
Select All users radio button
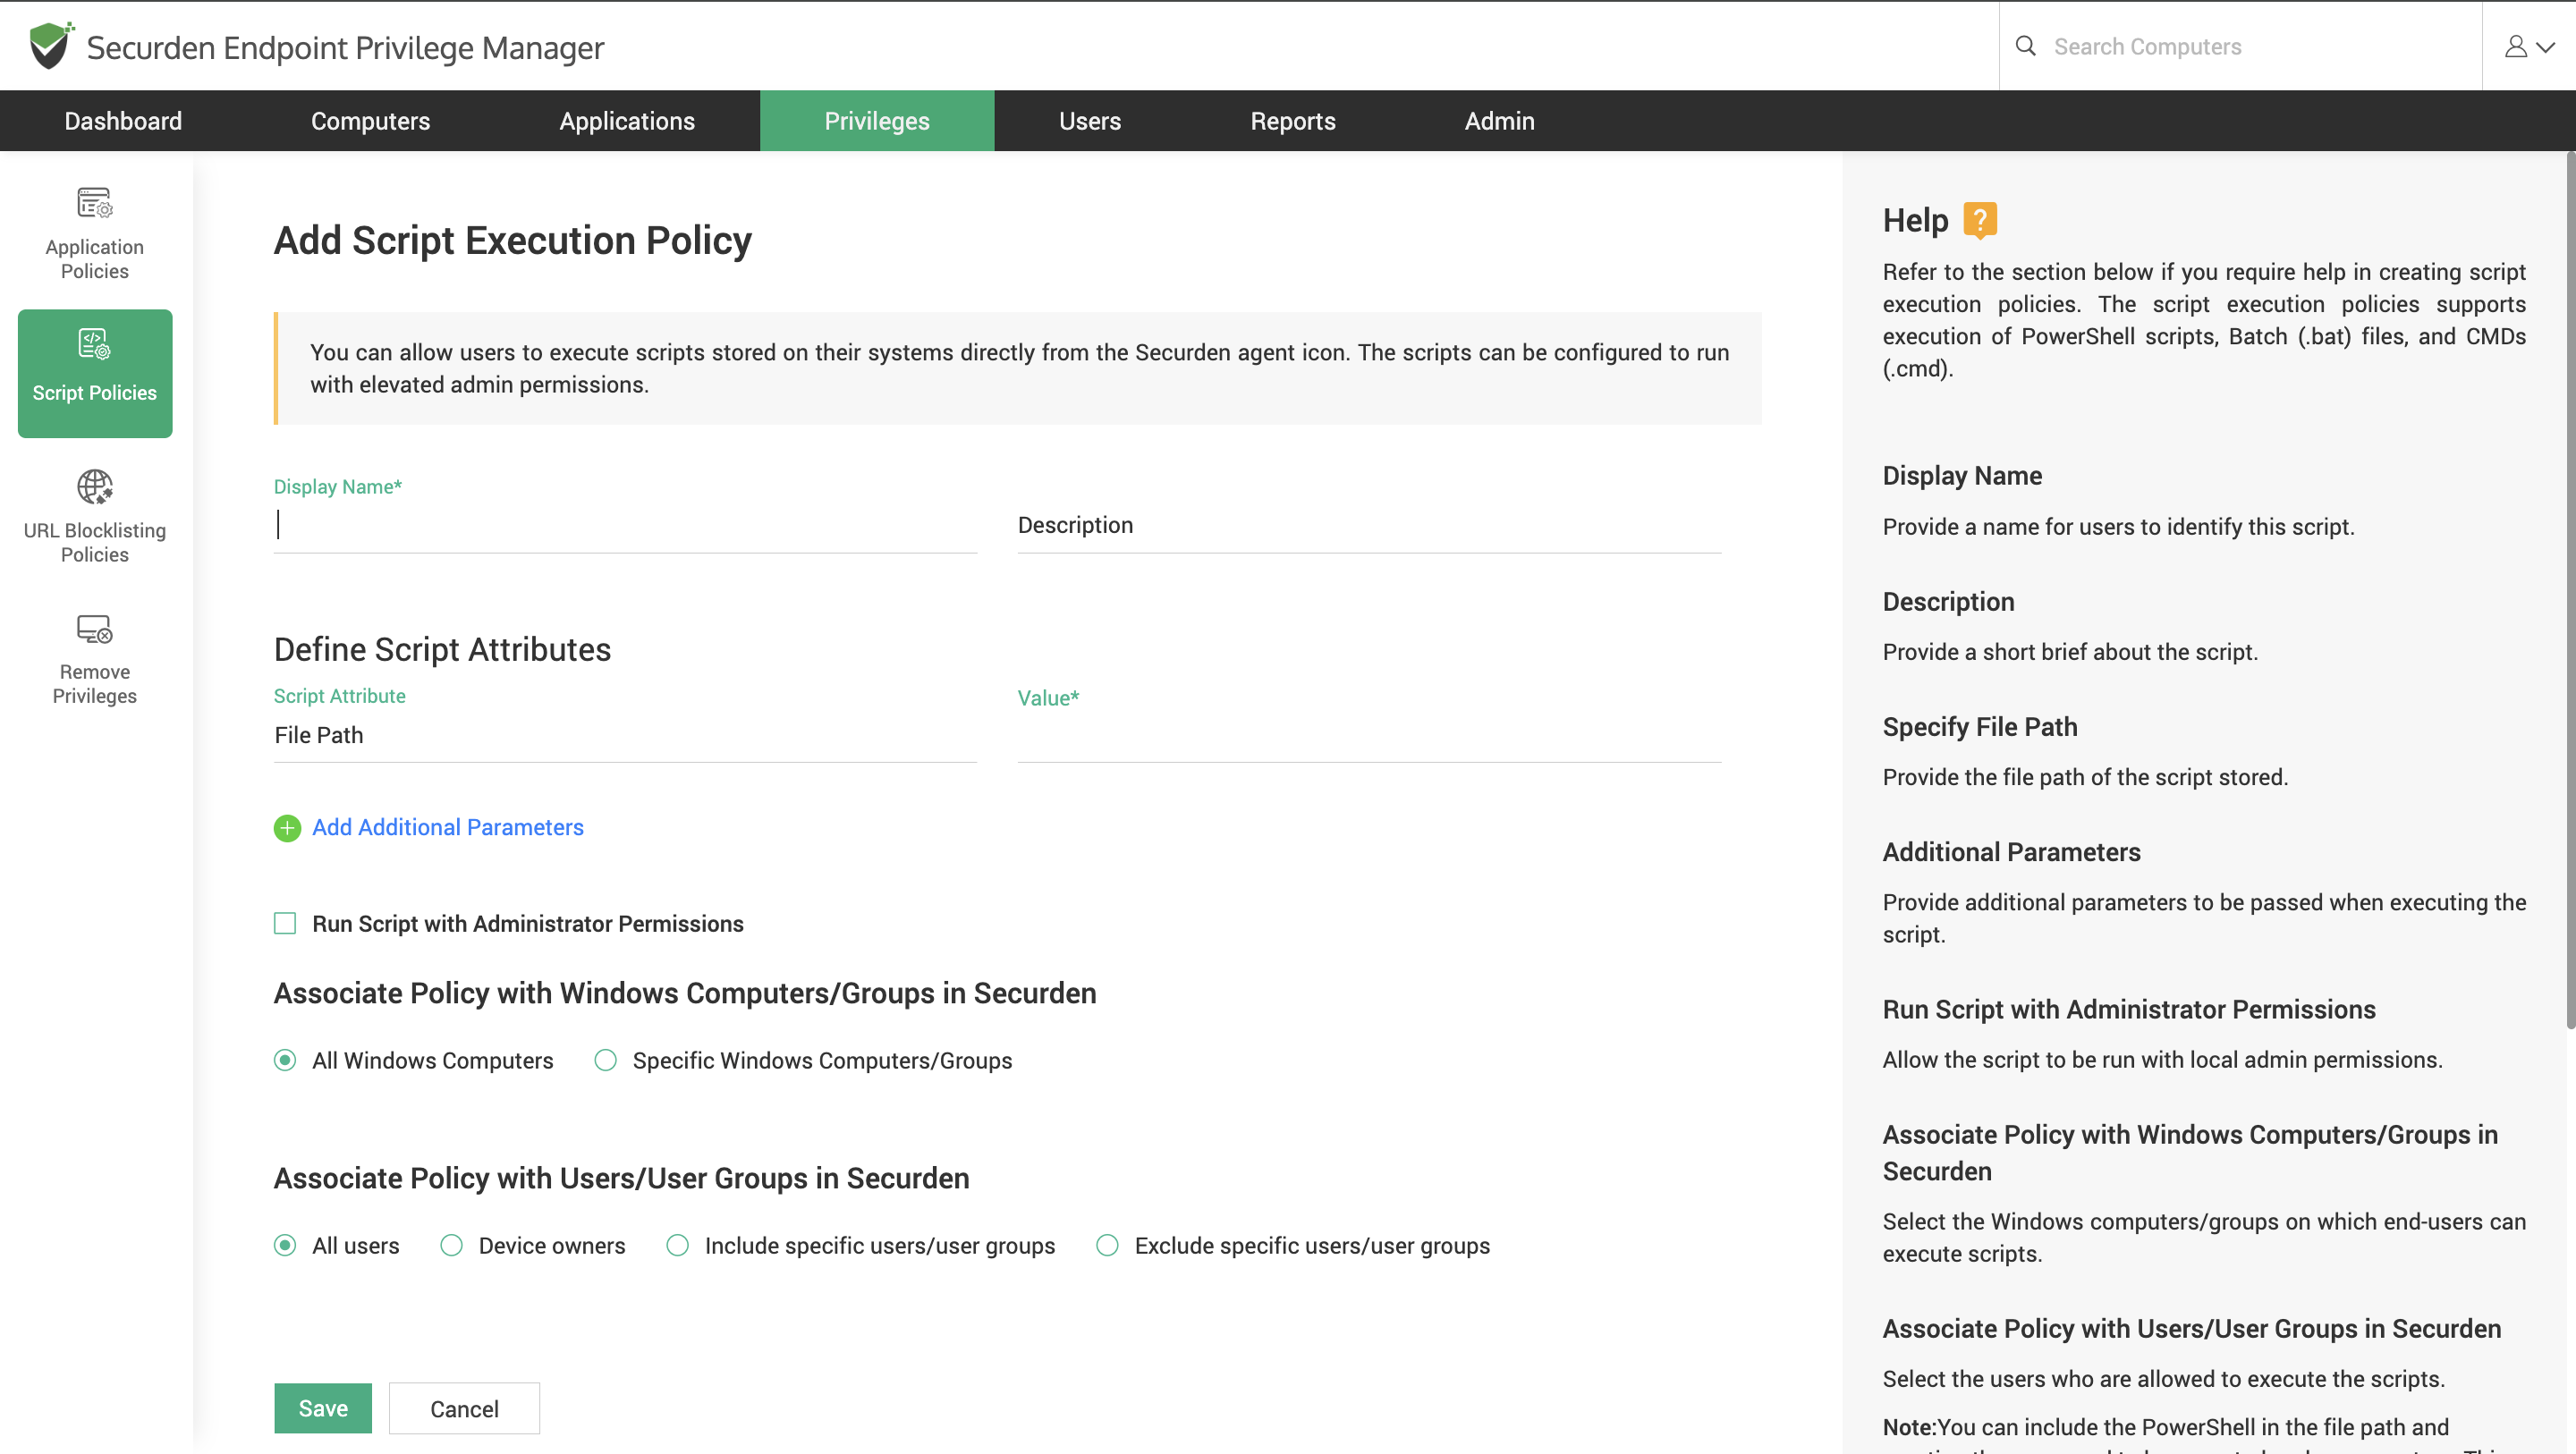pos(285,1245)
